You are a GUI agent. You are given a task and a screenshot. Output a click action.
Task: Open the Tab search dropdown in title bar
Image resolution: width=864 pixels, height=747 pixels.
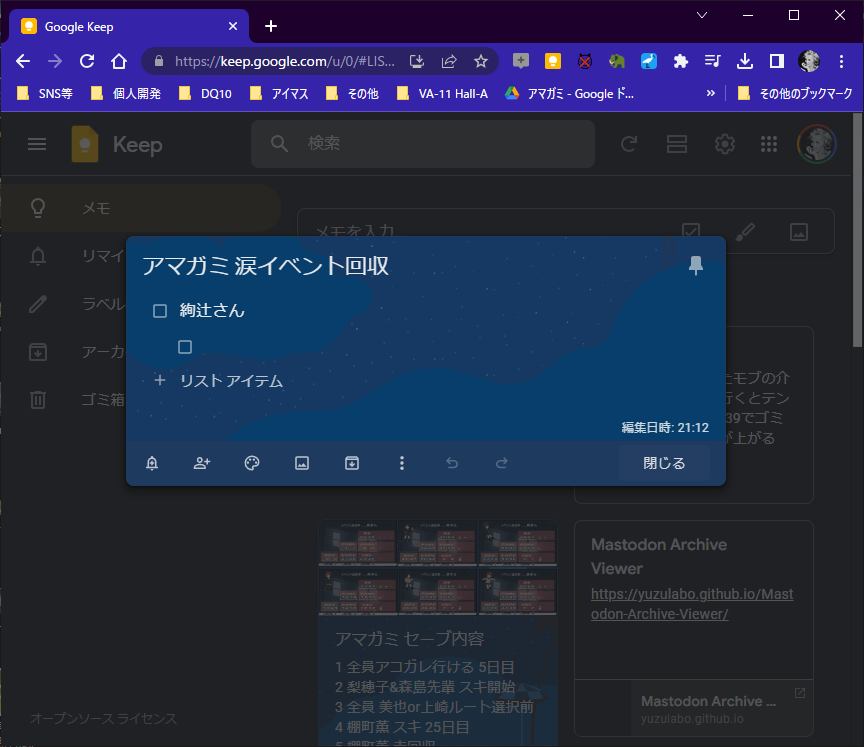[702, 15]
